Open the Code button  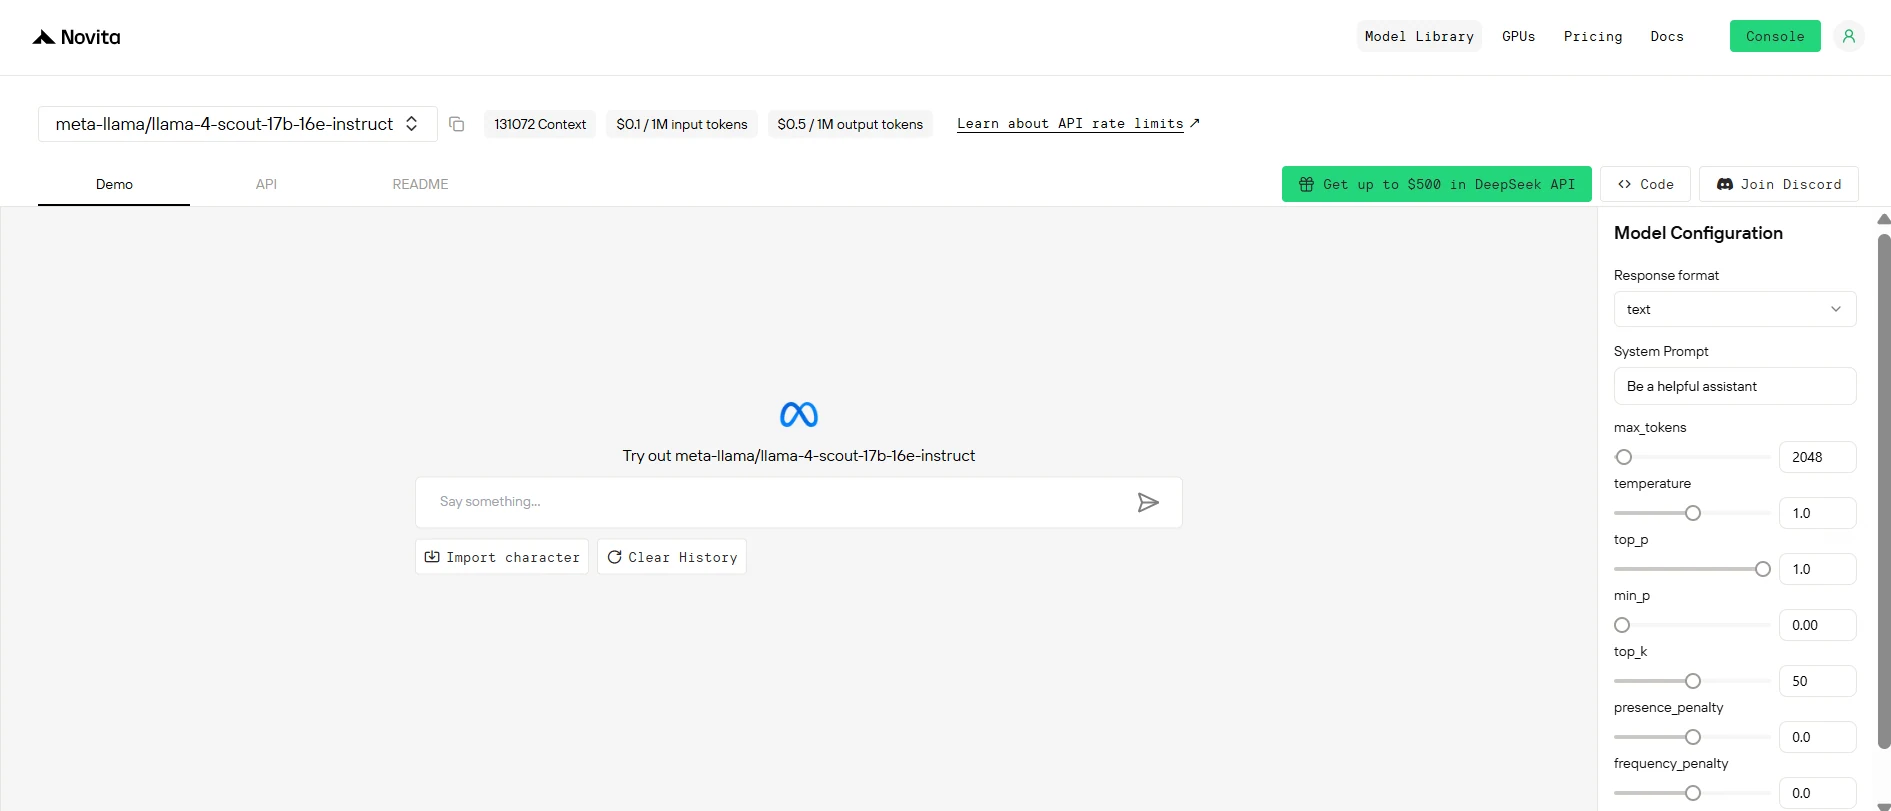coord(1646,184)
